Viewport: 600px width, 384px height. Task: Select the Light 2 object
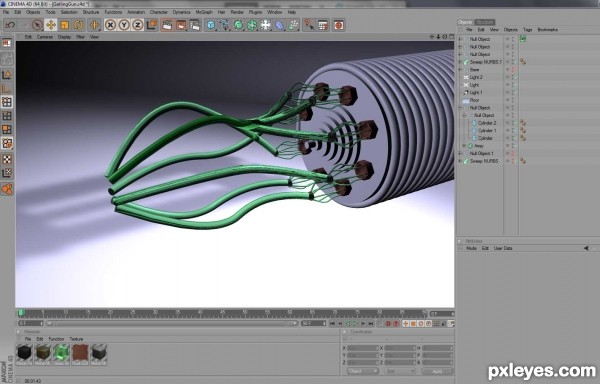point(476,77)
